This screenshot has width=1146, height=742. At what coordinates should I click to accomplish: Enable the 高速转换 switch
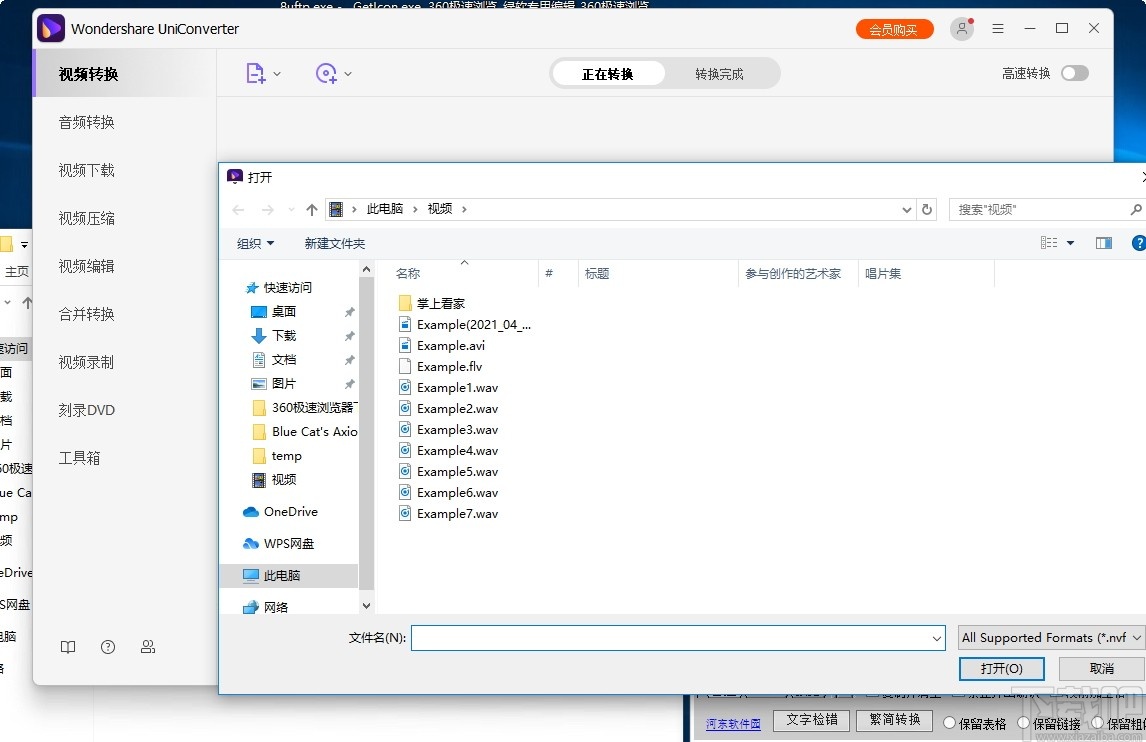[x=1075, y=73]
